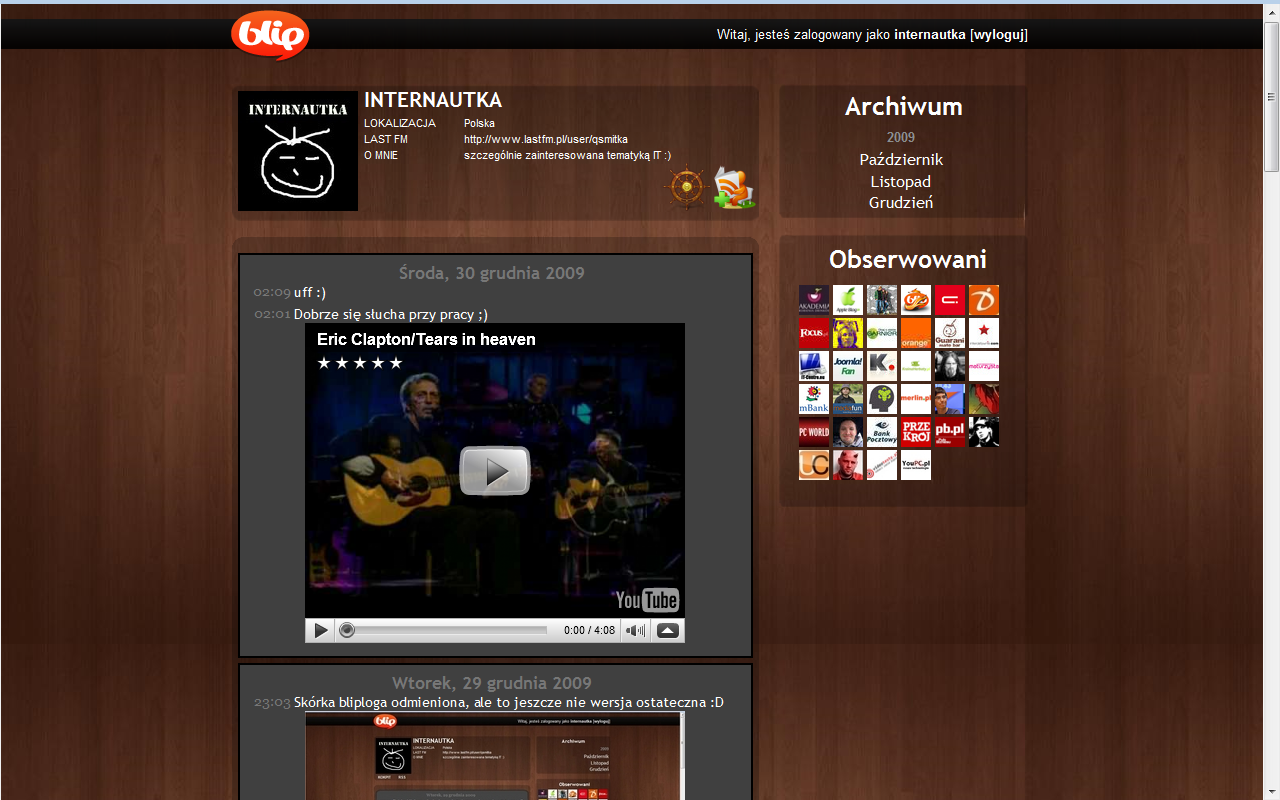Click the "Dobrze się słucha przy pracy" post text
Viewport: 1280px width, 800px height.
(391, 314)
